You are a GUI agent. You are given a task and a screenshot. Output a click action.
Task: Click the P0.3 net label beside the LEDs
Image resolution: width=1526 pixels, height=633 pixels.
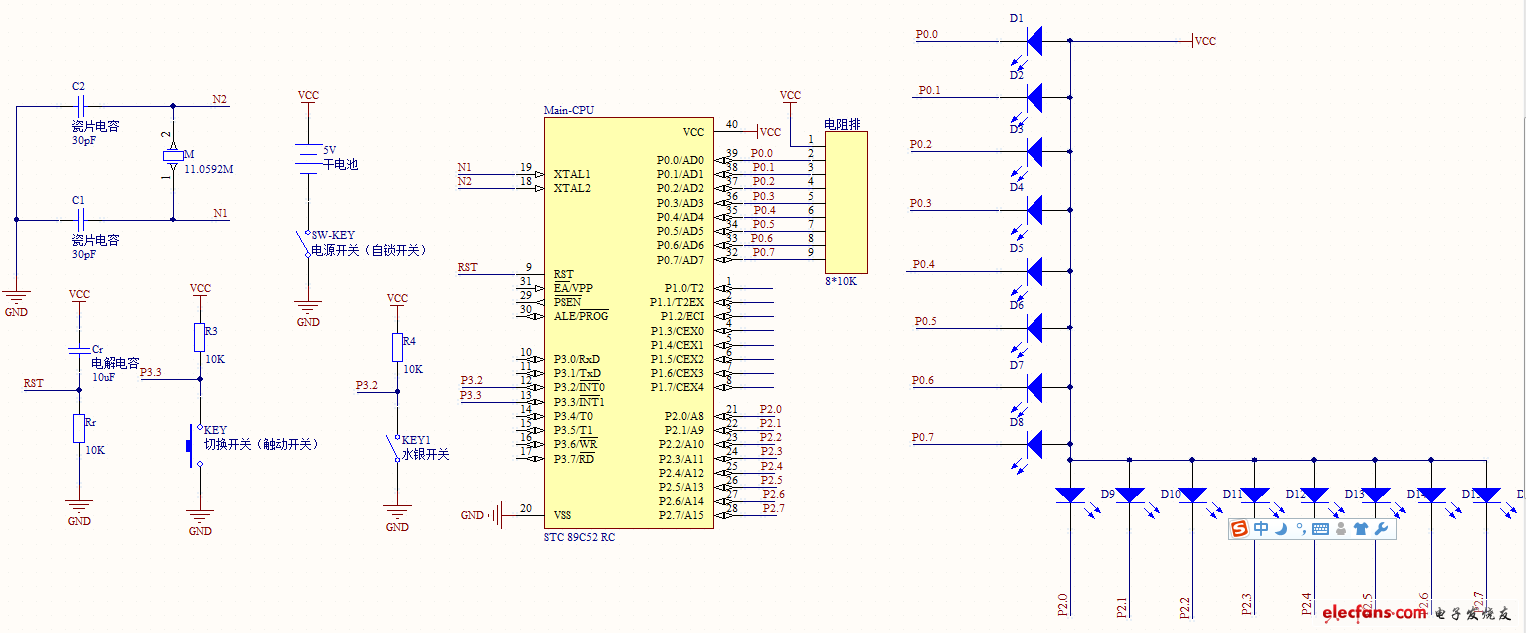pyautogui.click(x=921, y=203)
